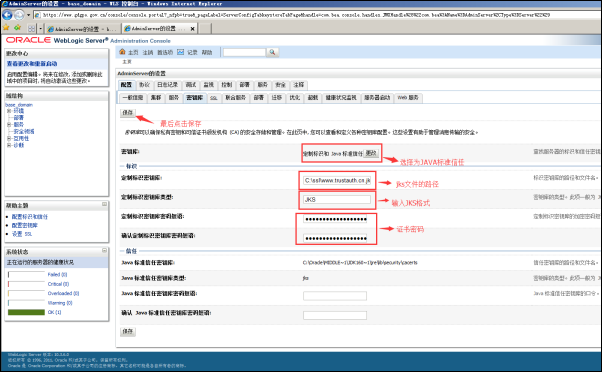Image resolution: width=602 pixels, height=372 pixels.
Task: Select the 调试 top-level tab
Action: [x=190, y=85]
